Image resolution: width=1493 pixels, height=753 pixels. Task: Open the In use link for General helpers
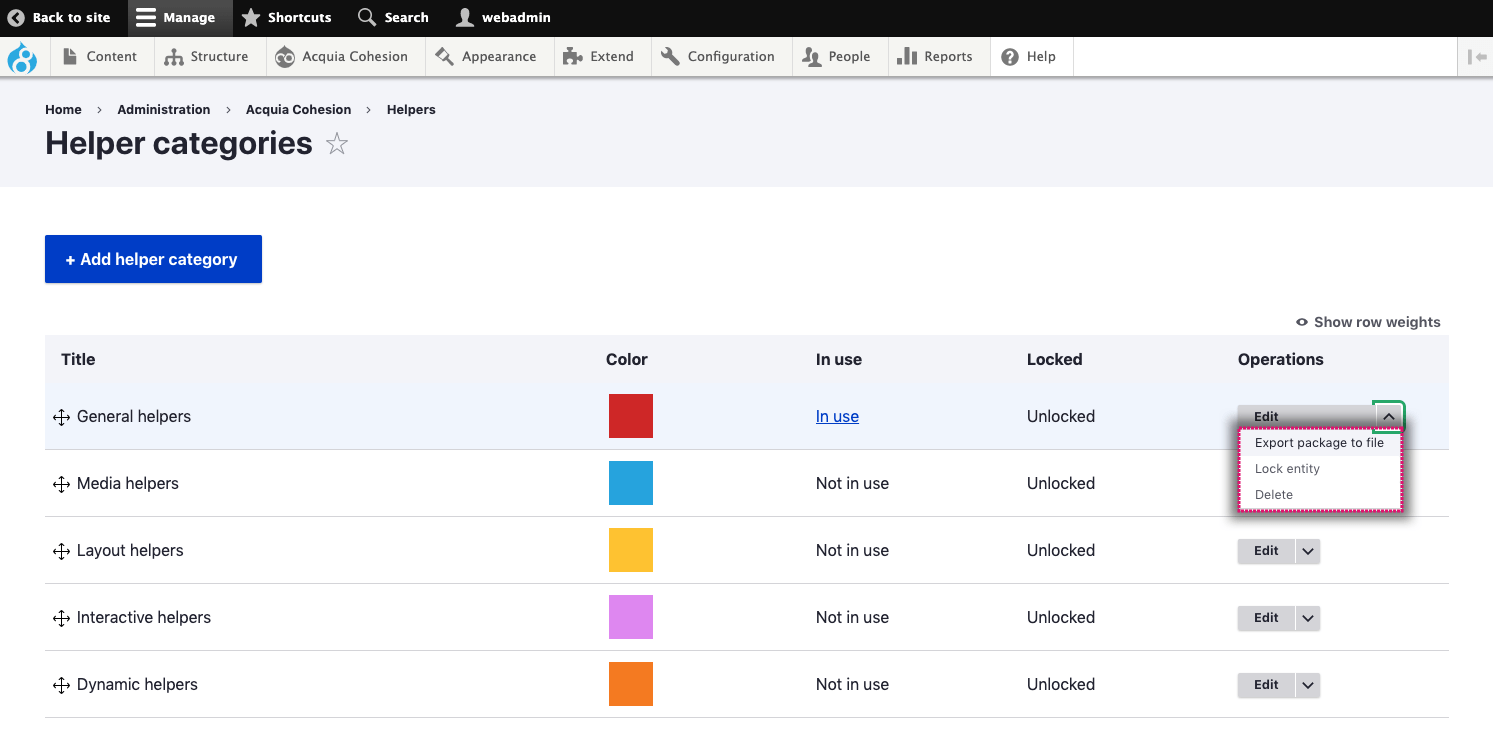[x=837, y=417]
